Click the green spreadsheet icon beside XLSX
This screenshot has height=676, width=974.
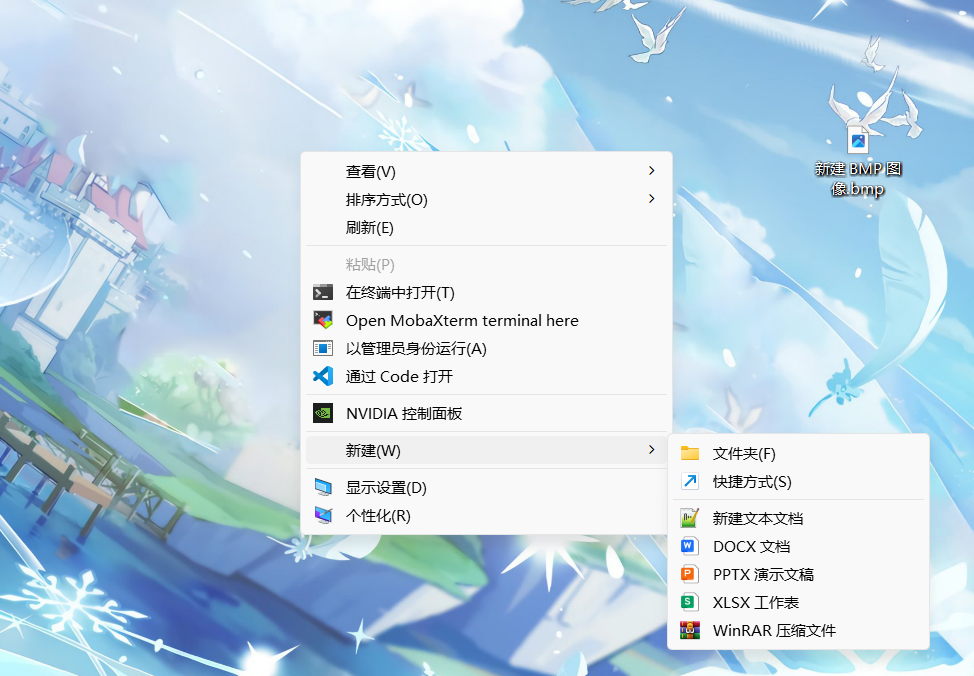(688, 601)
